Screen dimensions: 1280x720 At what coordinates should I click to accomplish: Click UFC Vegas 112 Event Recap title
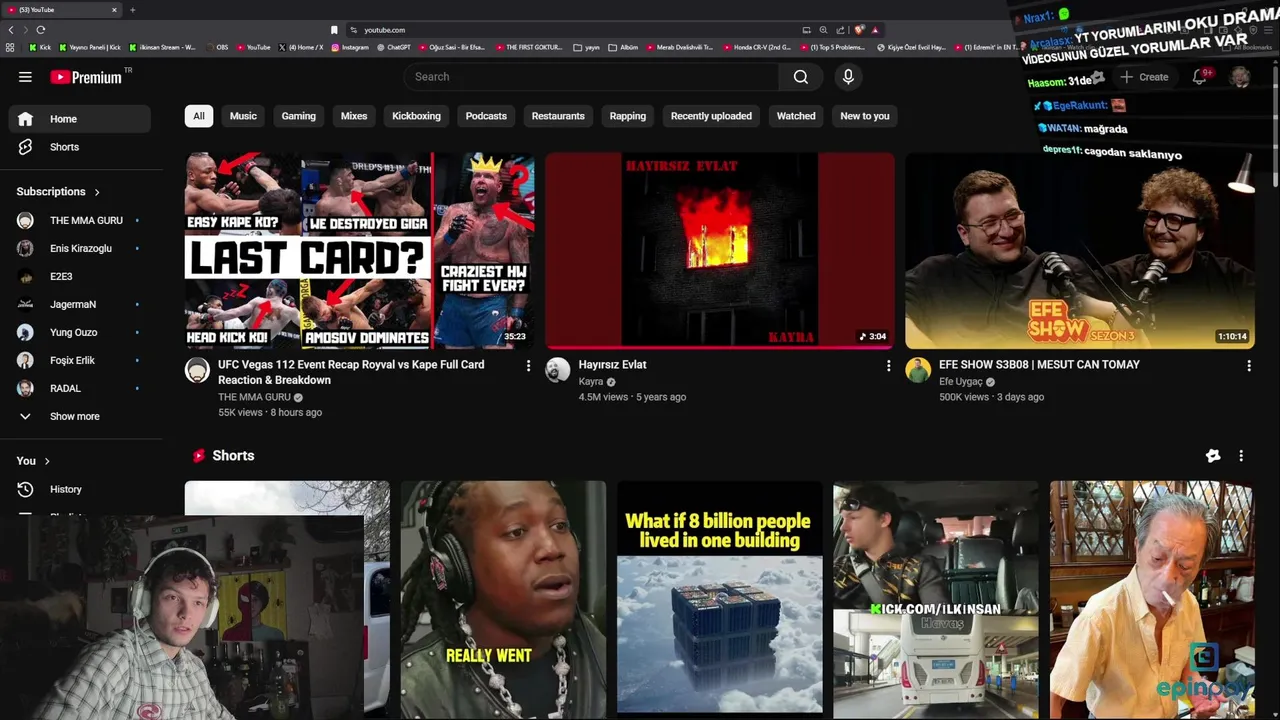point(351,372)
